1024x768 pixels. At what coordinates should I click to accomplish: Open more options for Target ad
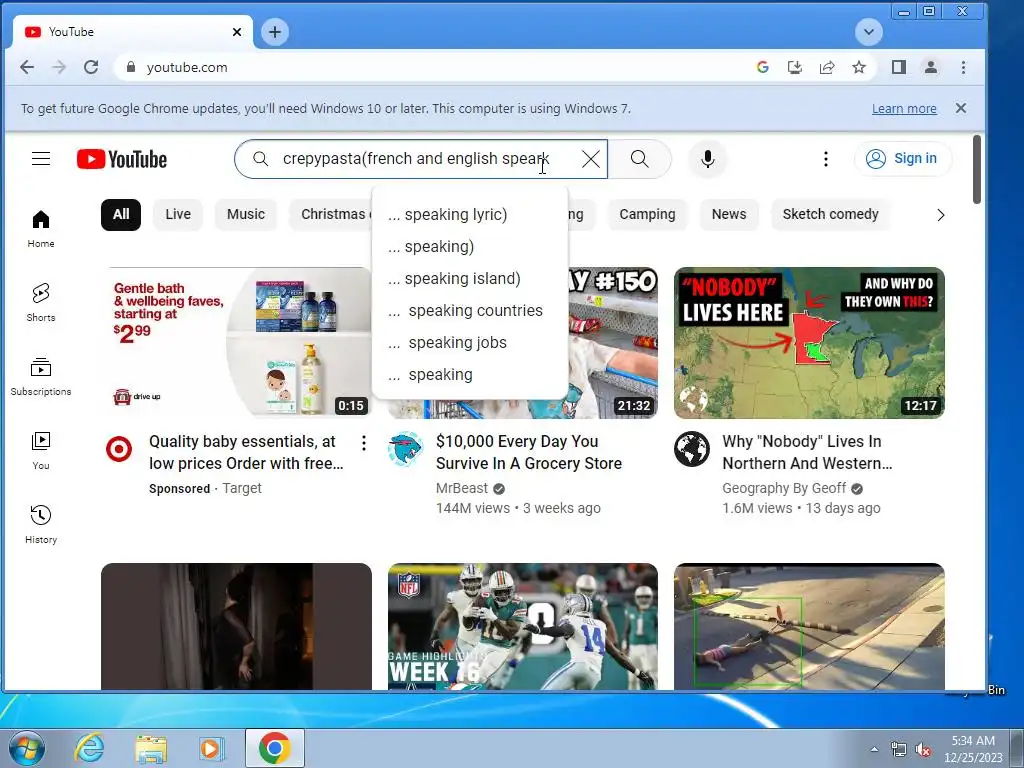(x=364, y=443)
